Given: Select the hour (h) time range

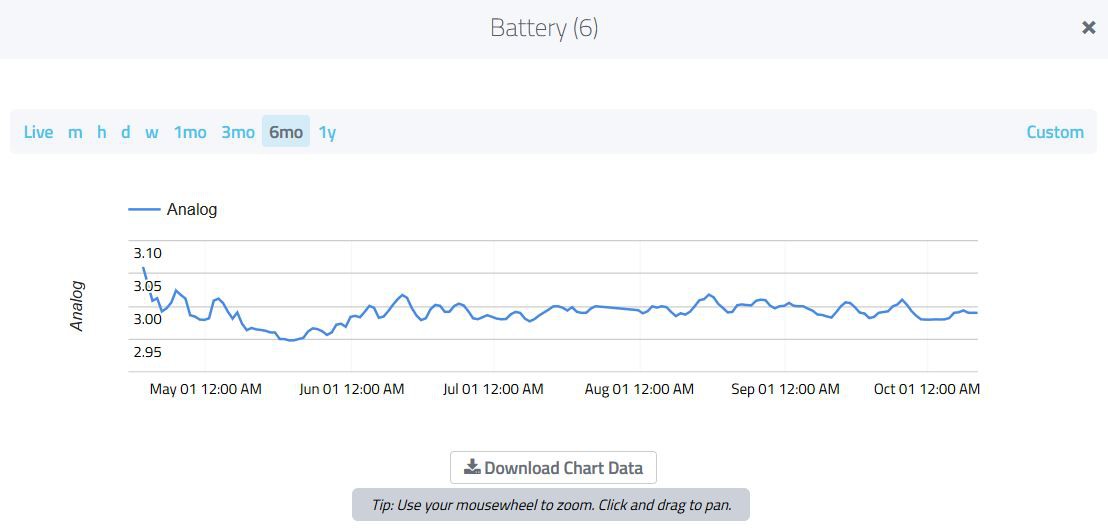Looking at the screenshot, I should 101,132.
